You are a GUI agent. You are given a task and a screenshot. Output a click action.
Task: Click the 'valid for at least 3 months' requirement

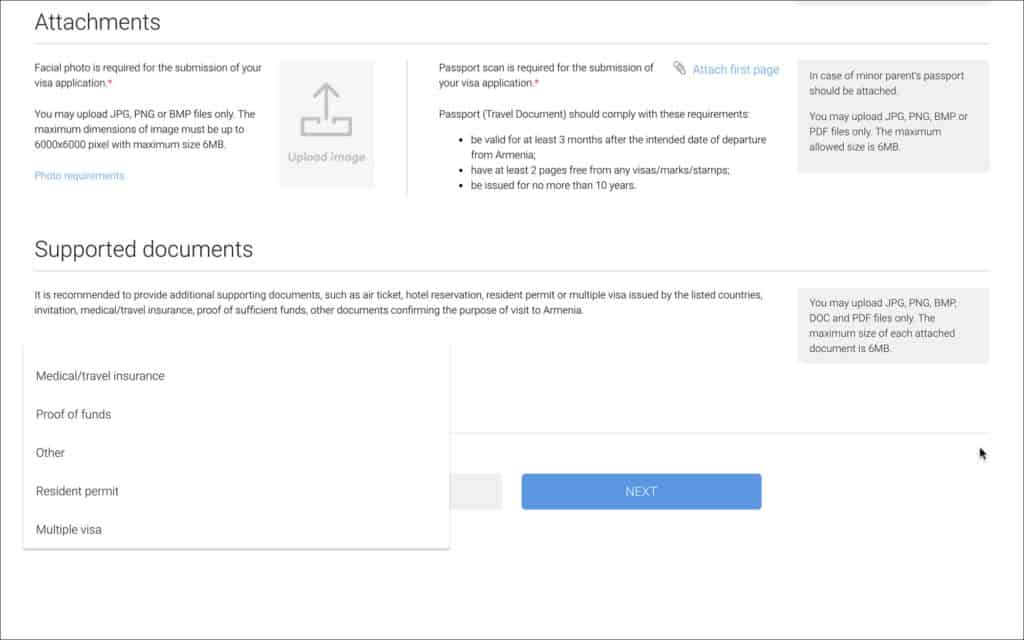pos(618,147)
